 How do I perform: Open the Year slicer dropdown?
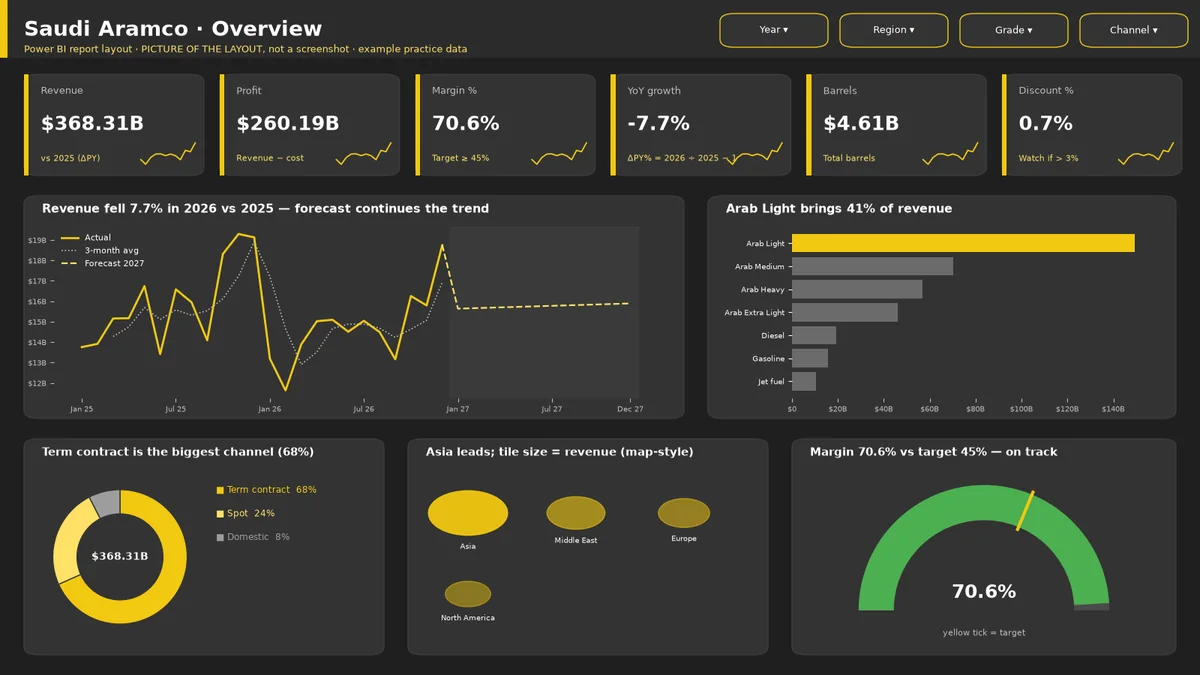pyautogui.click(x=774, y=30)
